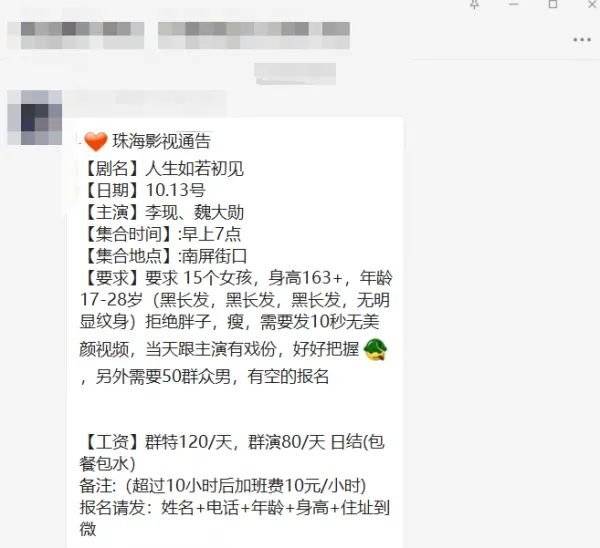Maximize the chat window
The height and width of the screenshot is (548, 600).
(x=553, y=4)
